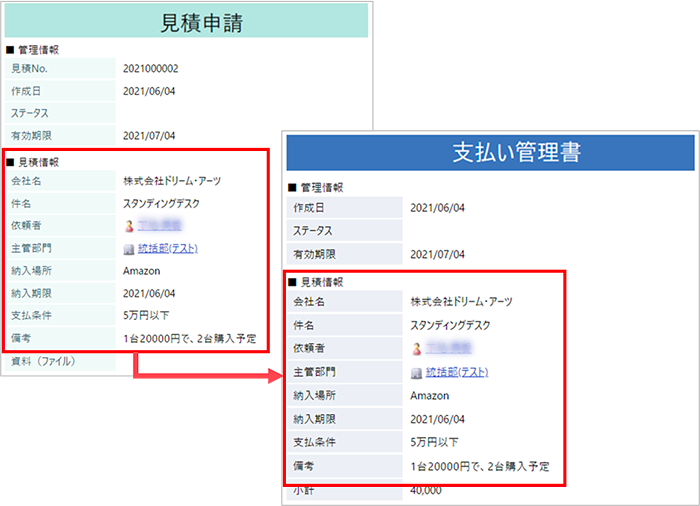Viewport: 700px width, 506px height.
Task: Click the 支払条件 value 5万円以下 in 見積申請
Action: click(146, 315)
